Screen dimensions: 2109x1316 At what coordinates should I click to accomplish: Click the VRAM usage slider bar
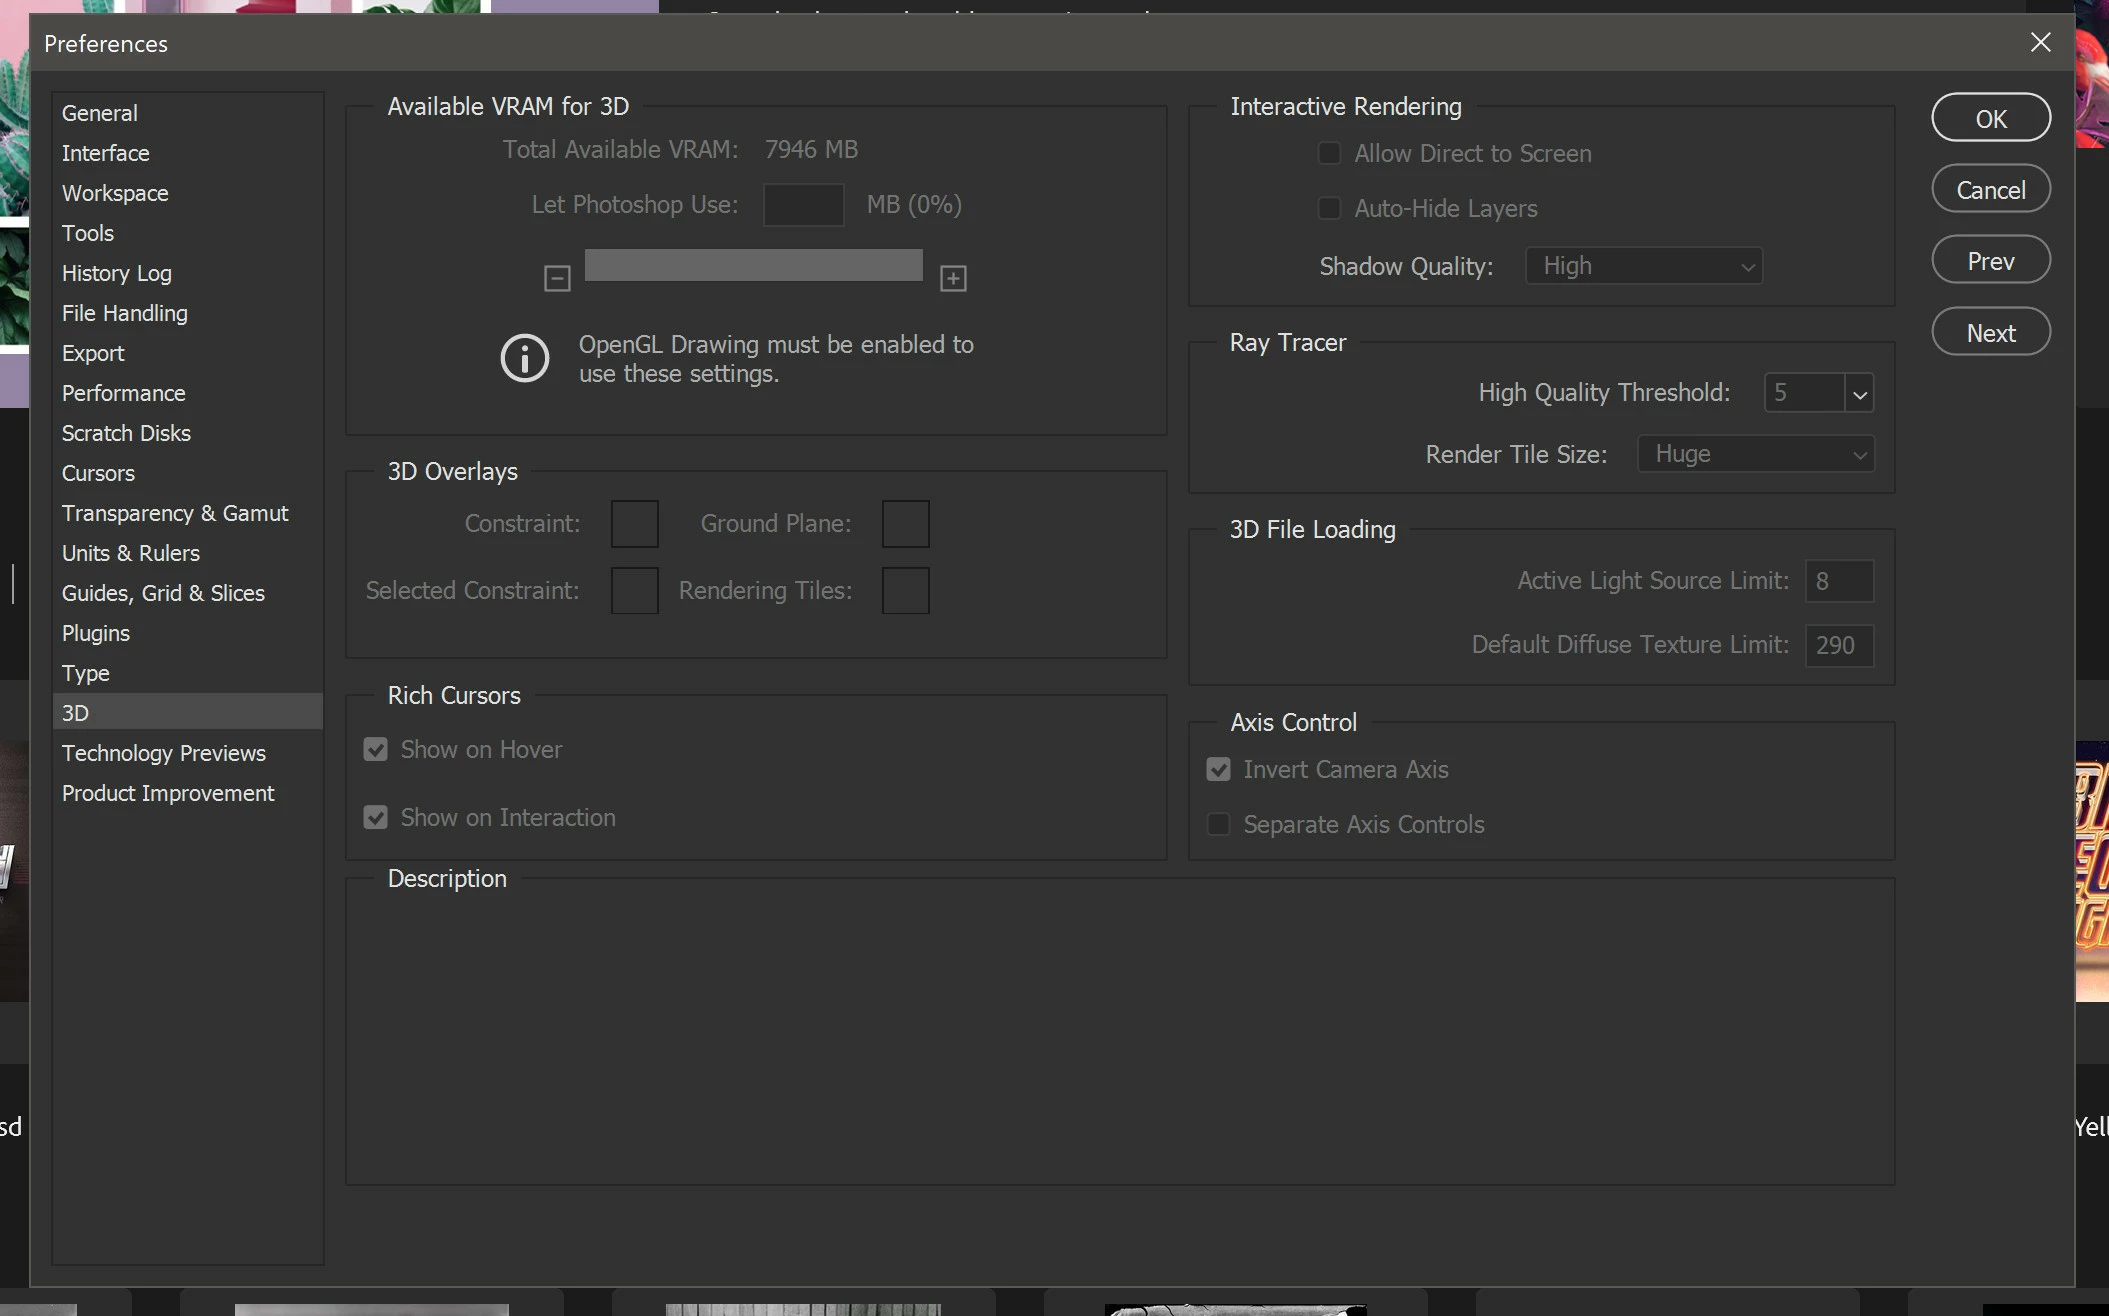[753, 266]
